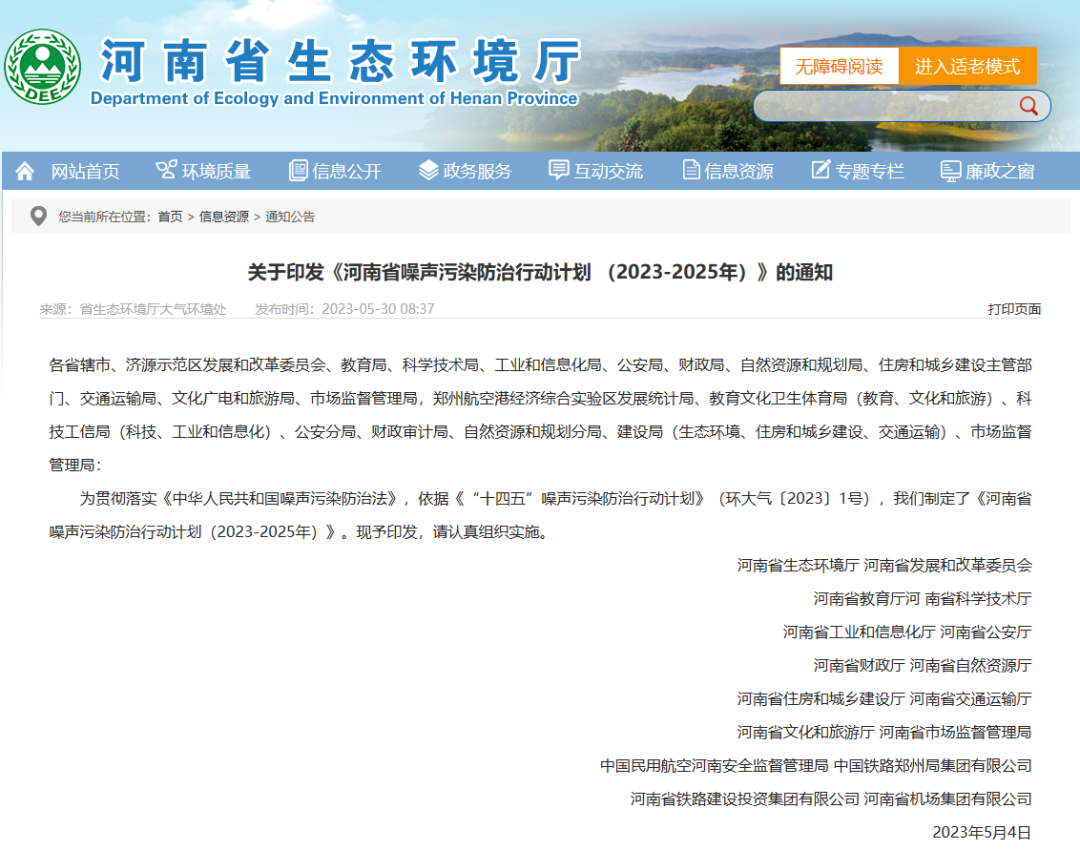Click the signature line 河南省文化和旅游厅 河南省市场监督管理局
The height and width of the screenshot is (850, 1080).
point(884,732)
